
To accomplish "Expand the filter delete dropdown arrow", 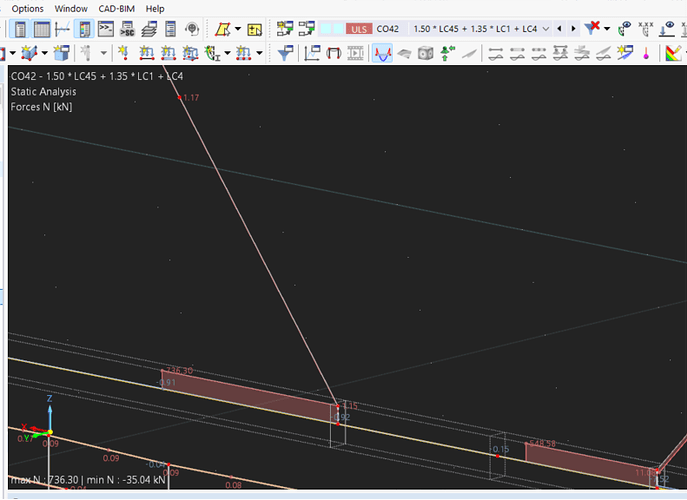I will pyautogui.click(x=607, y=29).
